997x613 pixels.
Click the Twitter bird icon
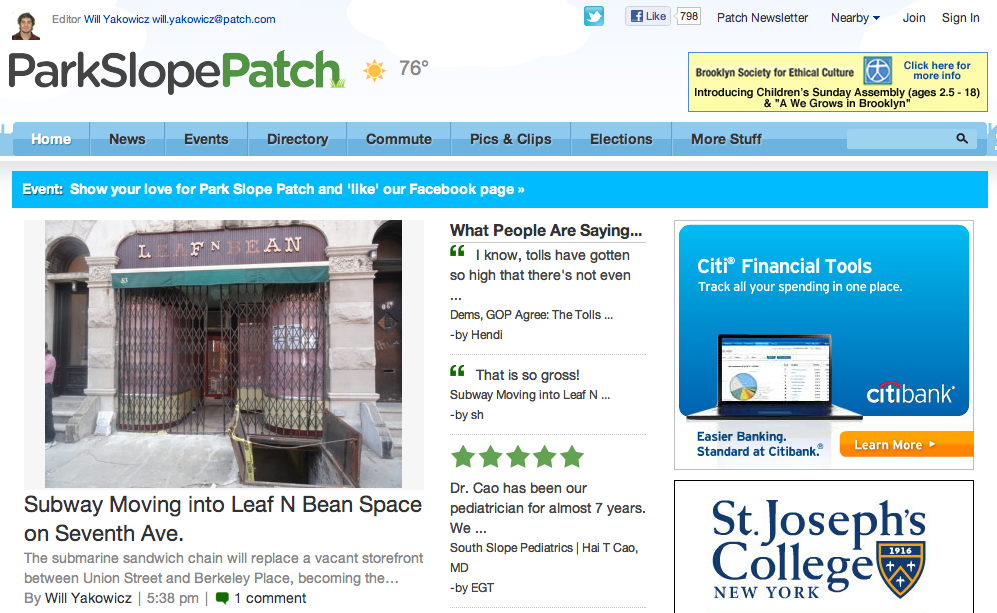594,17
